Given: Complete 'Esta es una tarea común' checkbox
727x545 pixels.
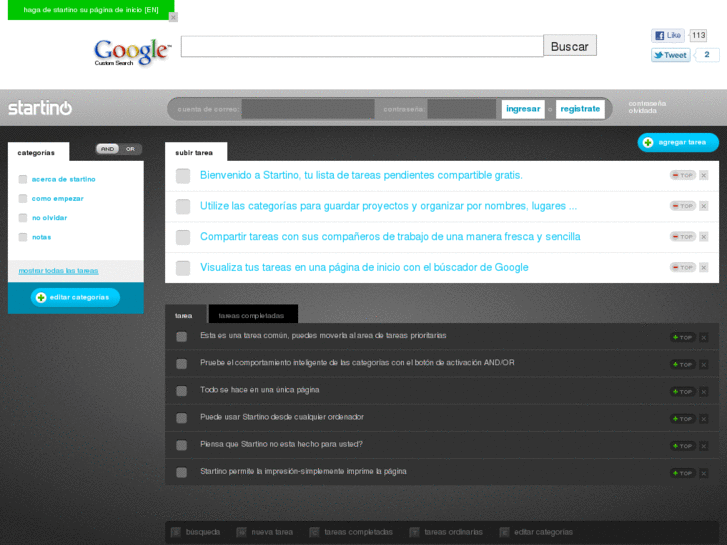Looking at the screenshot, I should tap(181, 336).
